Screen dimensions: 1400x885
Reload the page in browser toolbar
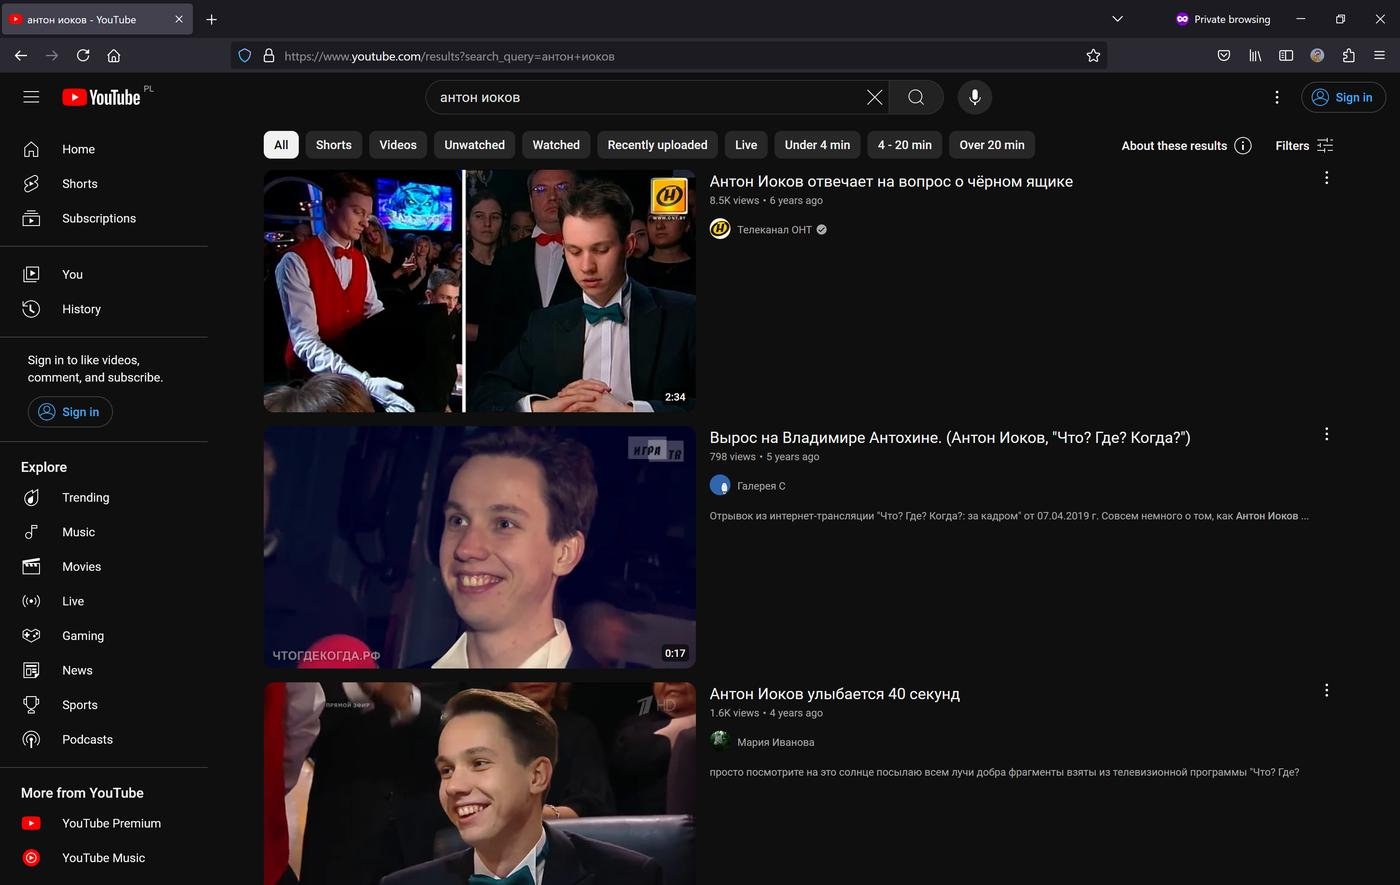click(x=83, y=56)
